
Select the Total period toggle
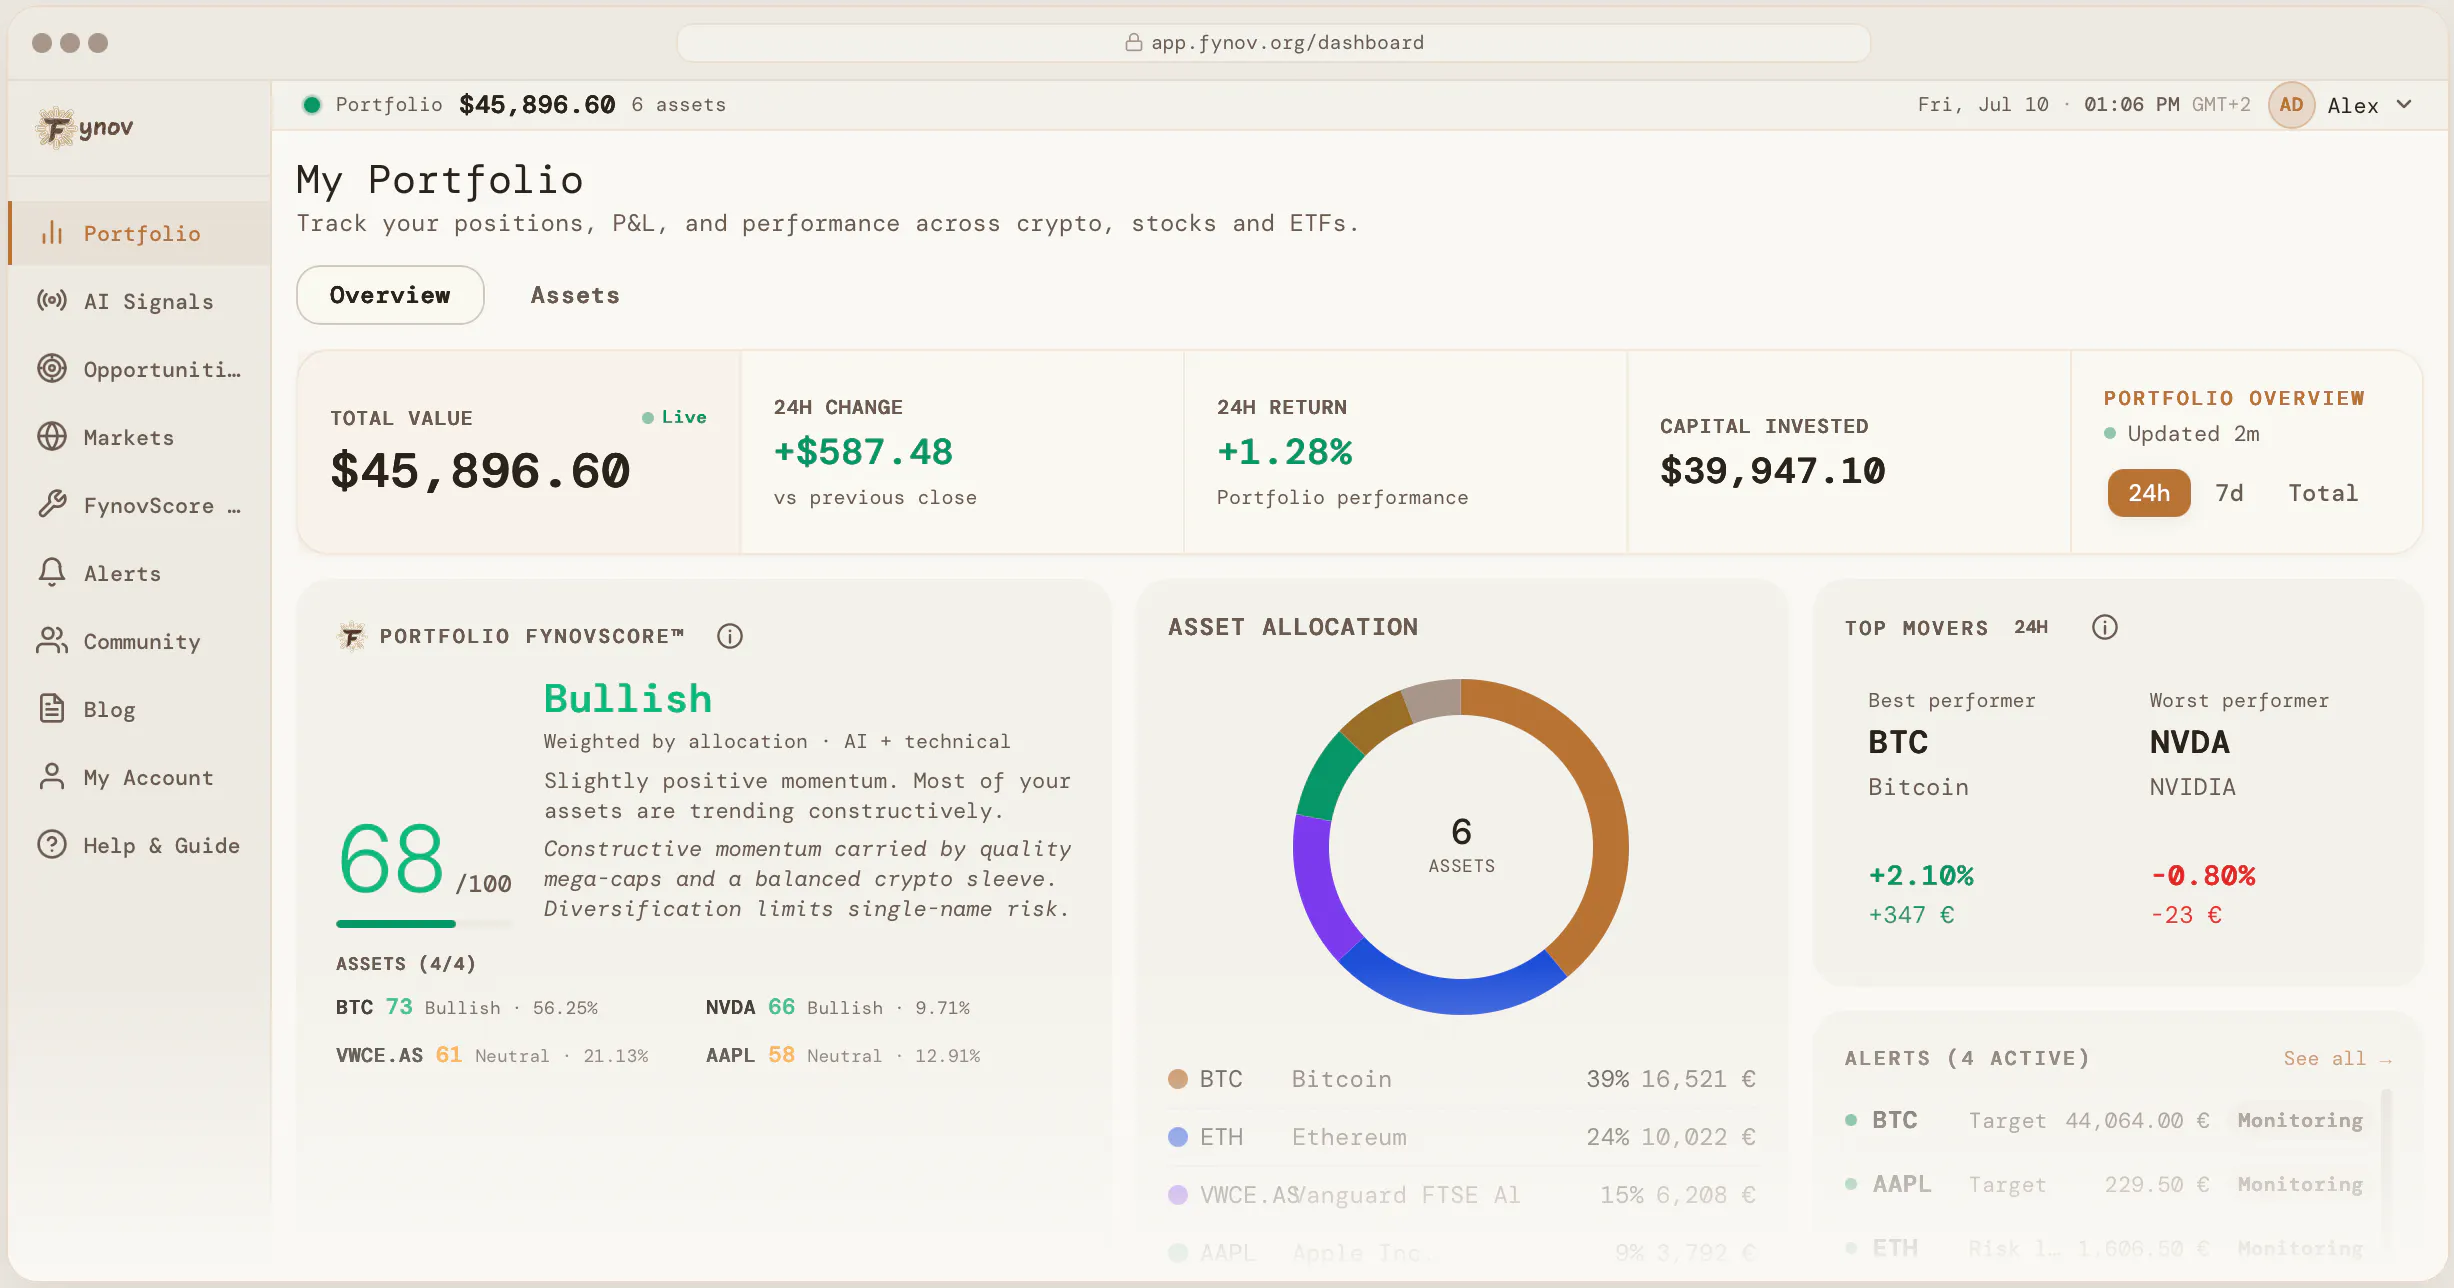2323,493
